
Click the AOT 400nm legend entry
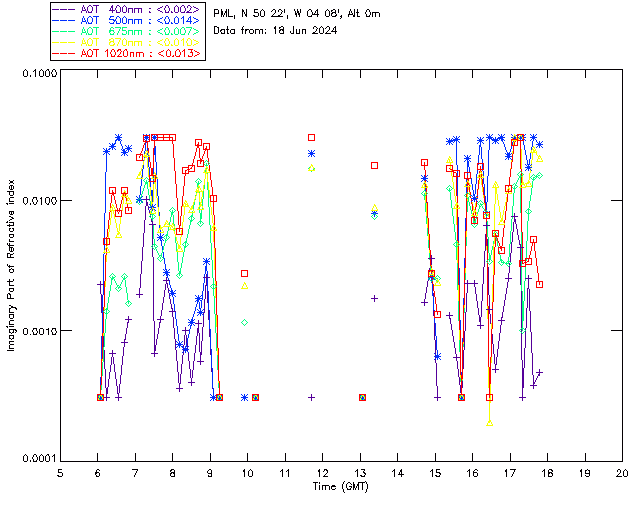(x=128, y=9)
